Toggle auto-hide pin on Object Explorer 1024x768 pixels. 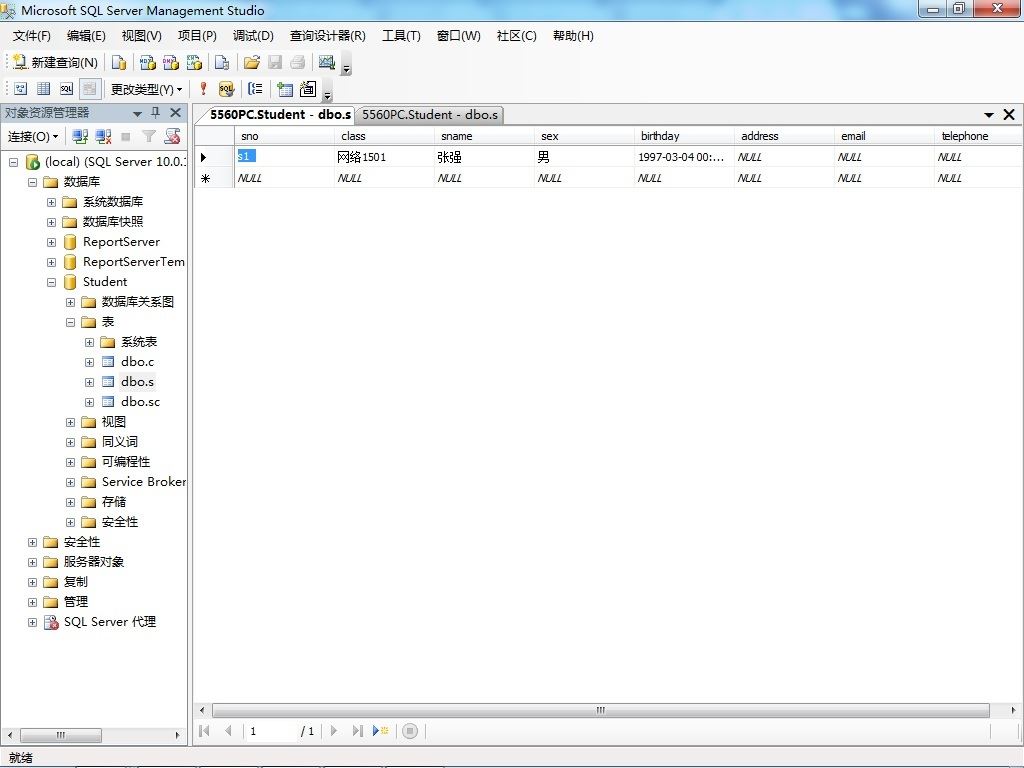pos(155,112)
